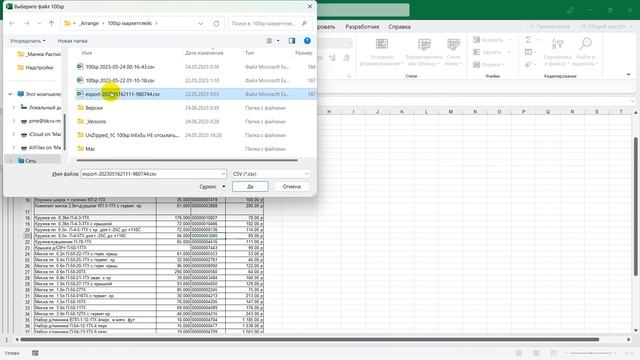640x360 pixels.
Task: Open Cell Styles in ribbon
Action: click(453, 52)
